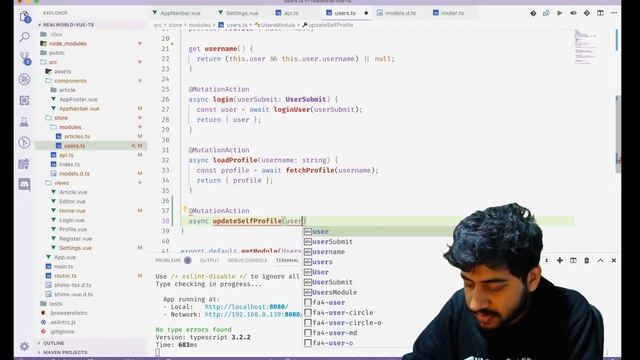This screenshot has height=360, width=640.
Task: Open the localhost:8080 link in terminal
Action: (x=246, y=307)
